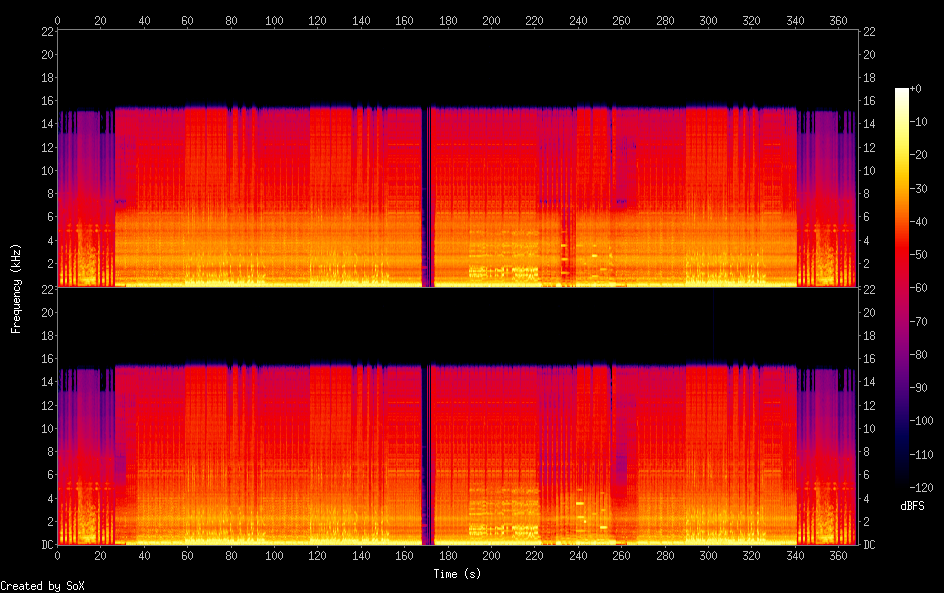The image size is (944, 593).
Task: Select the "Time (s)" axis label
Action: pyautogui.click(x=457, y=574)
